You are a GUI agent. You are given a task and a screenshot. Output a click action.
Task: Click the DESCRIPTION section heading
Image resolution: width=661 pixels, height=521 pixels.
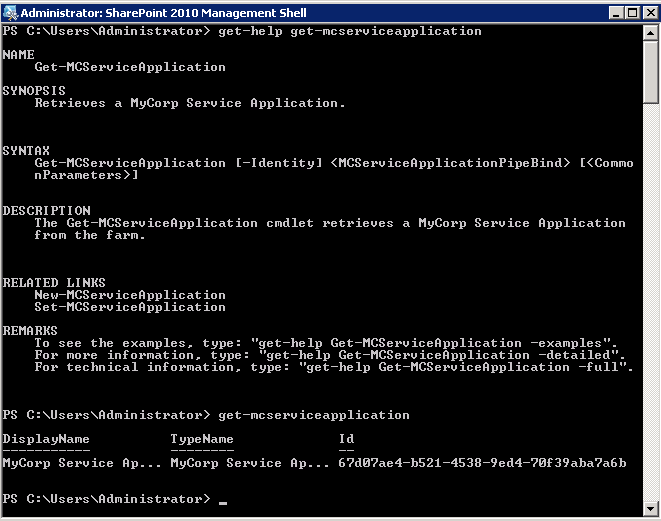coord(46,211)
